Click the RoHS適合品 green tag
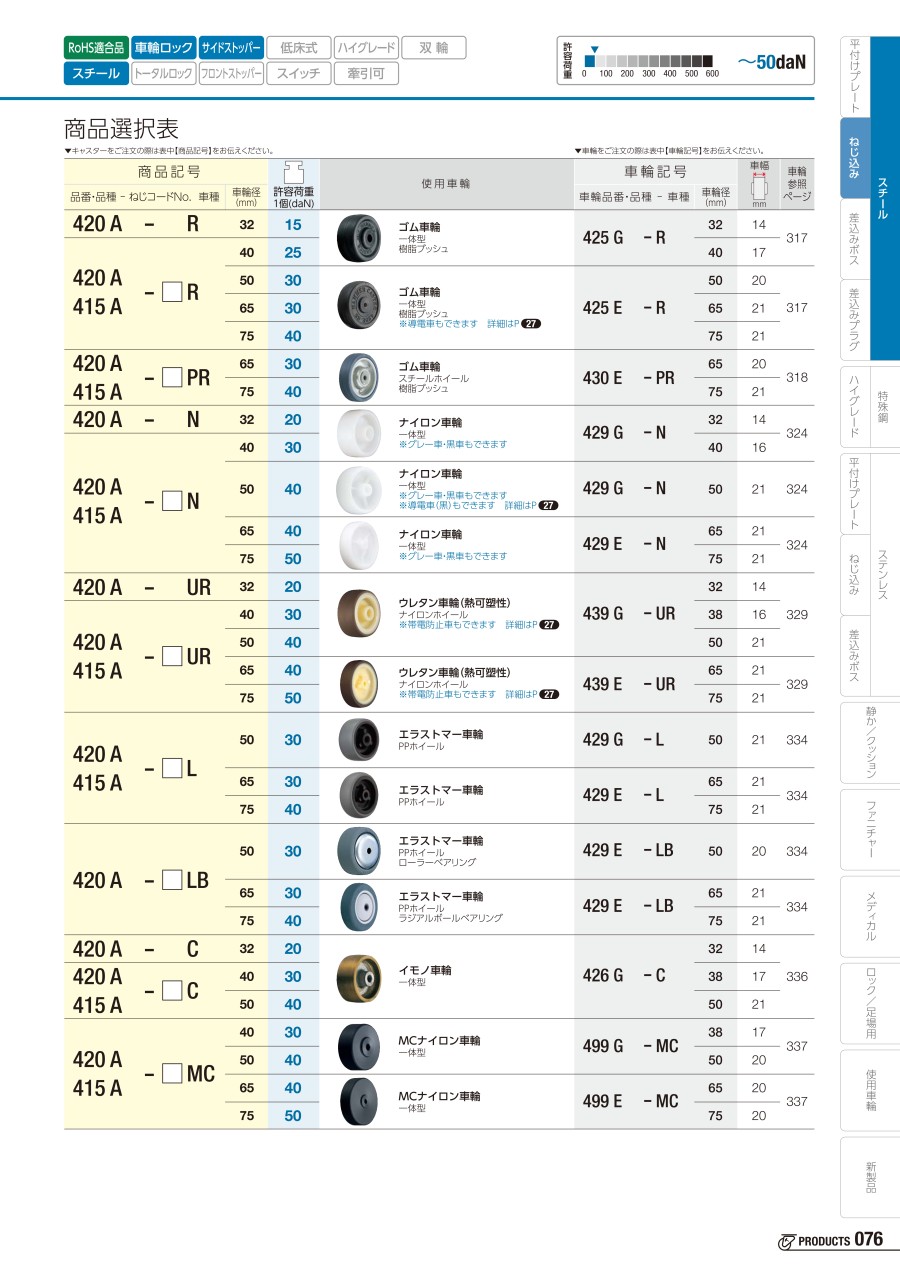 point(96,47)
